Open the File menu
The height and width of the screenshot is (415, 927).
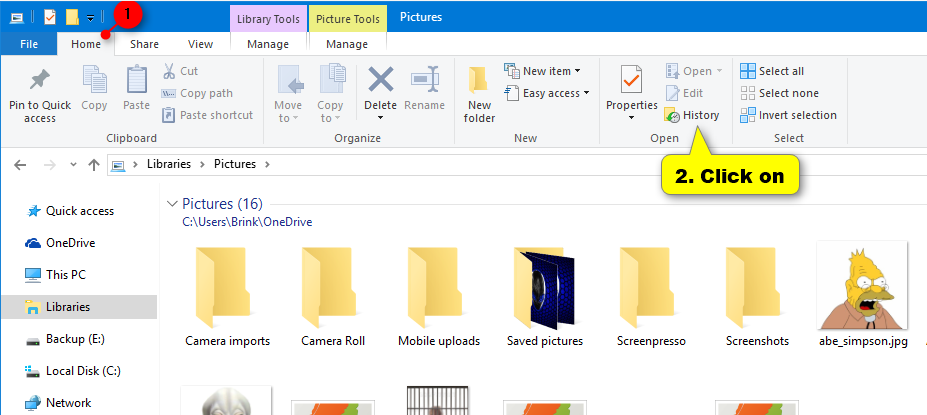(x=28, y=44)
